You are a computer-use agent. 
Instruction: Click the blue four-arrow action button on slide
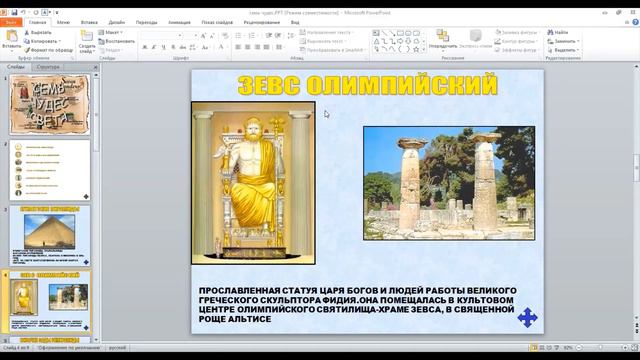(527, 318)
